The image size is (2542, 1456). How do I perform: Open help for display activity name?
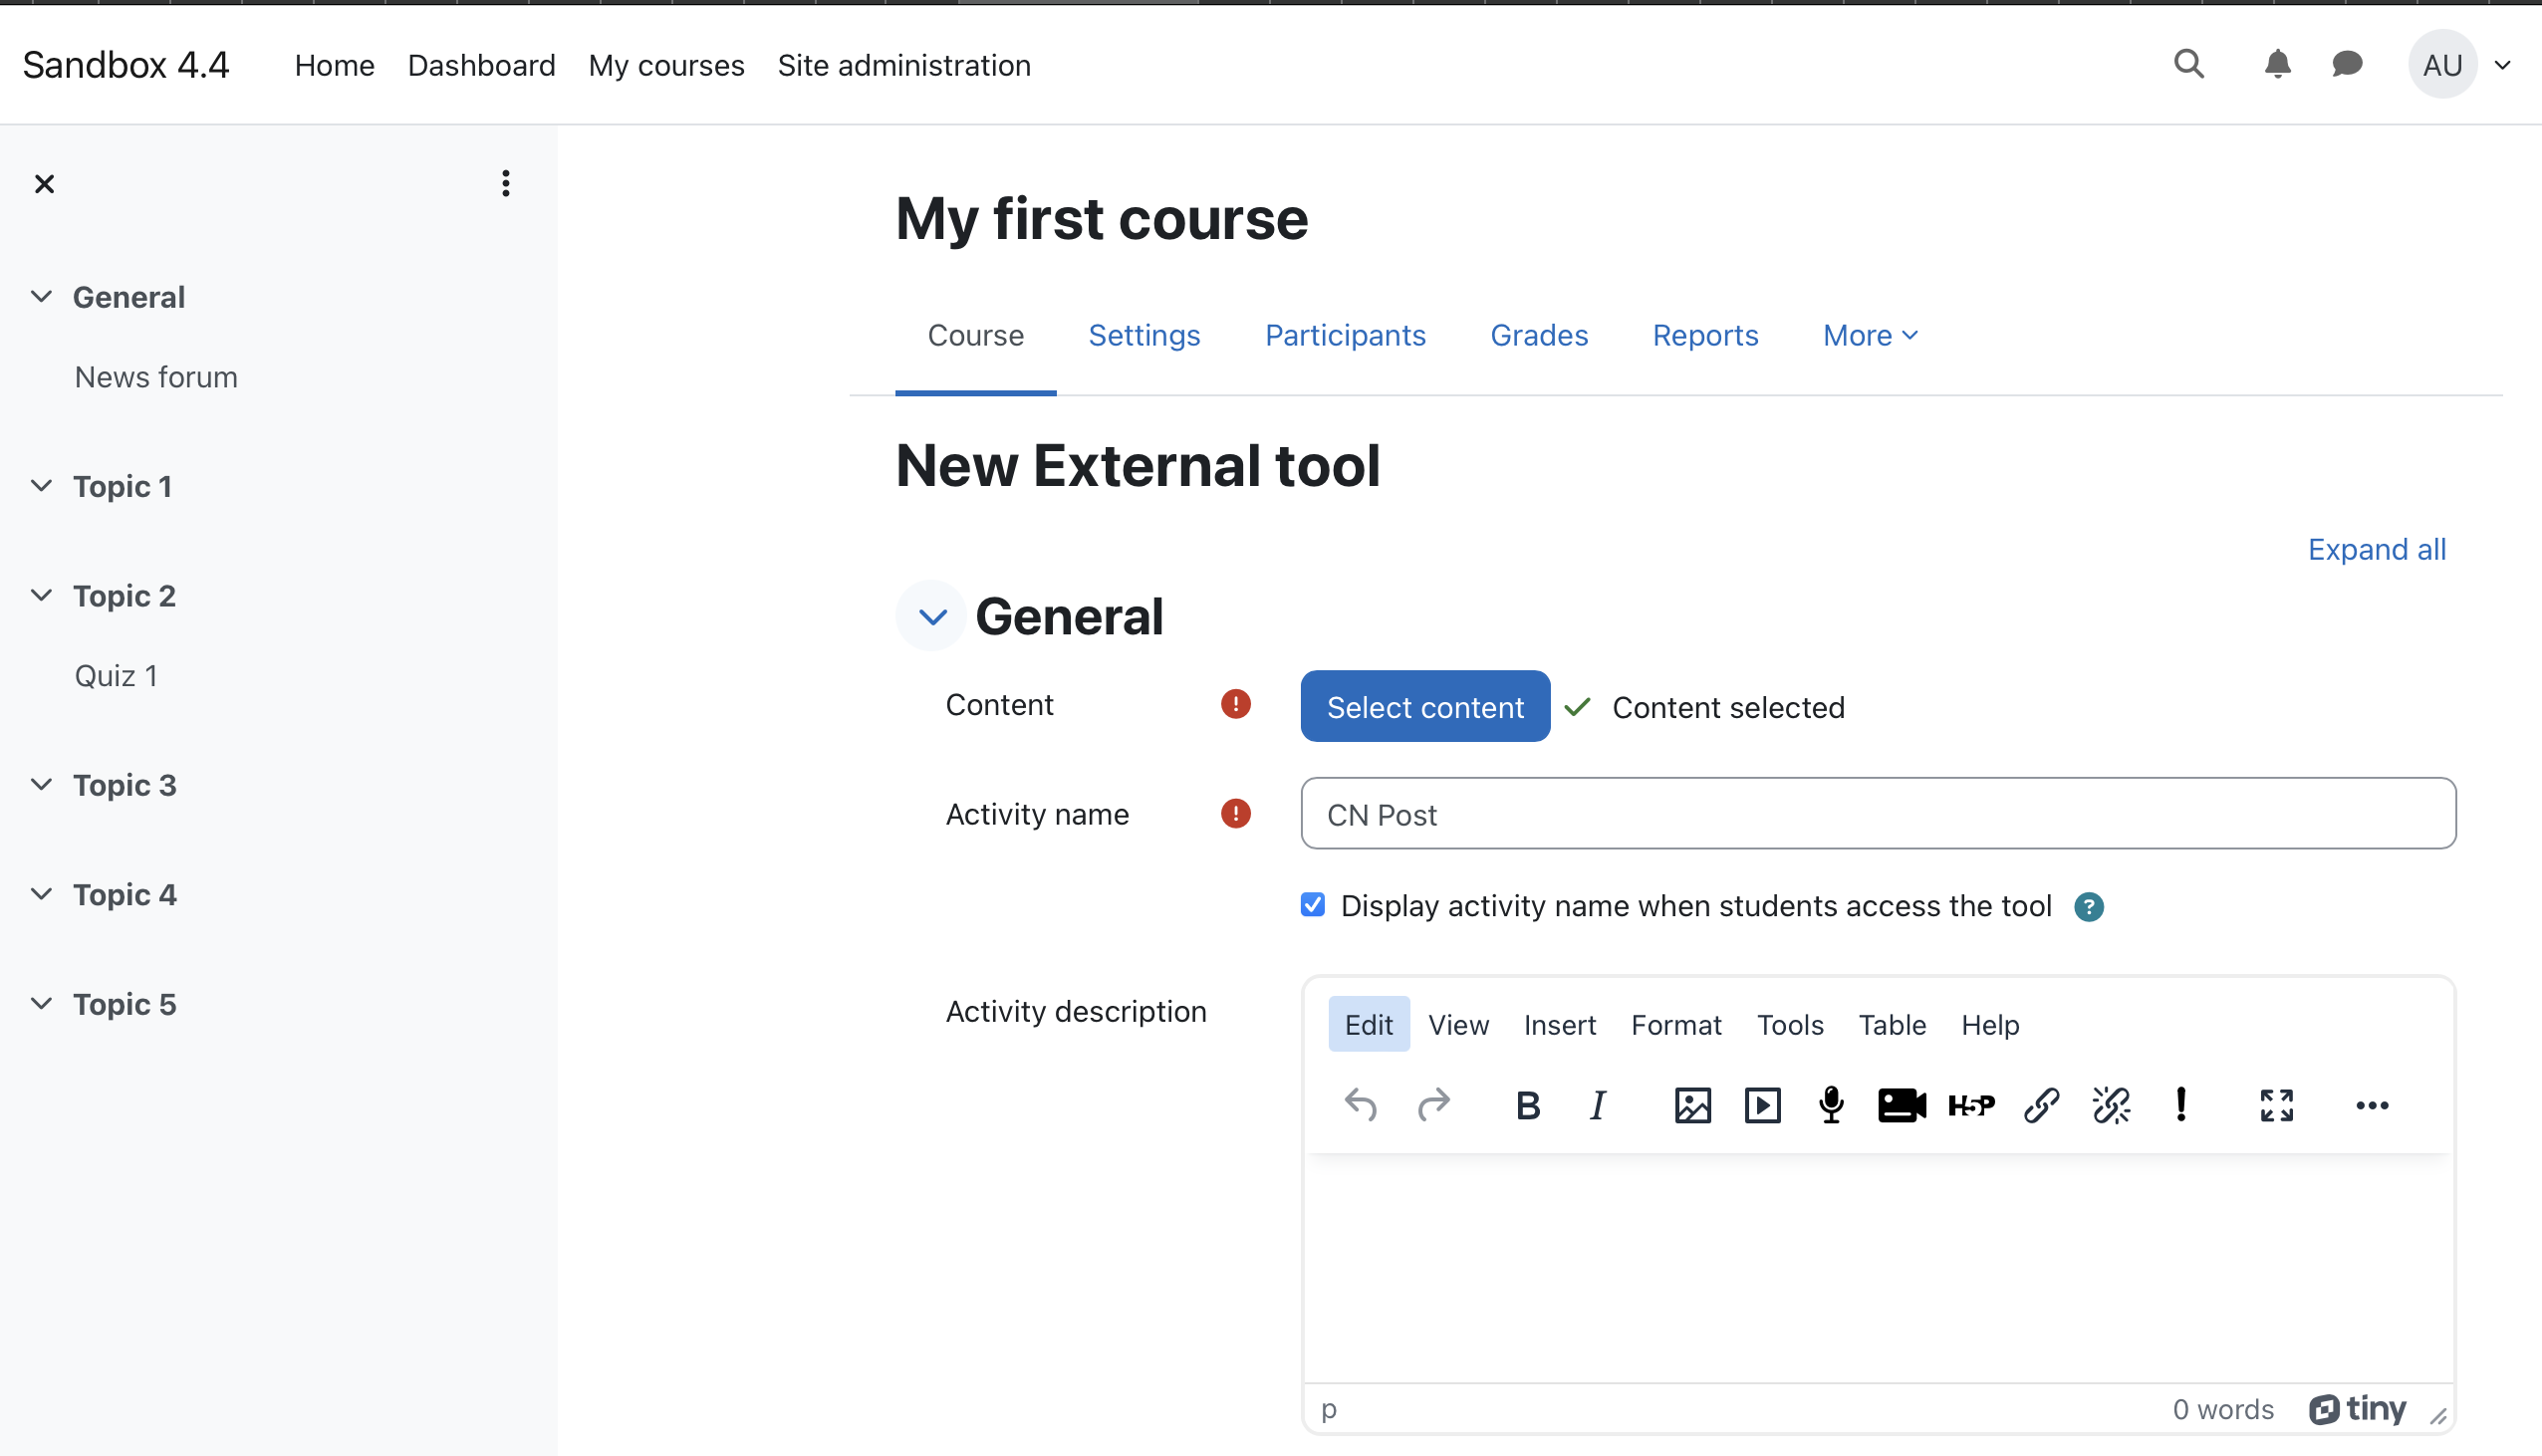(2088, 906)
